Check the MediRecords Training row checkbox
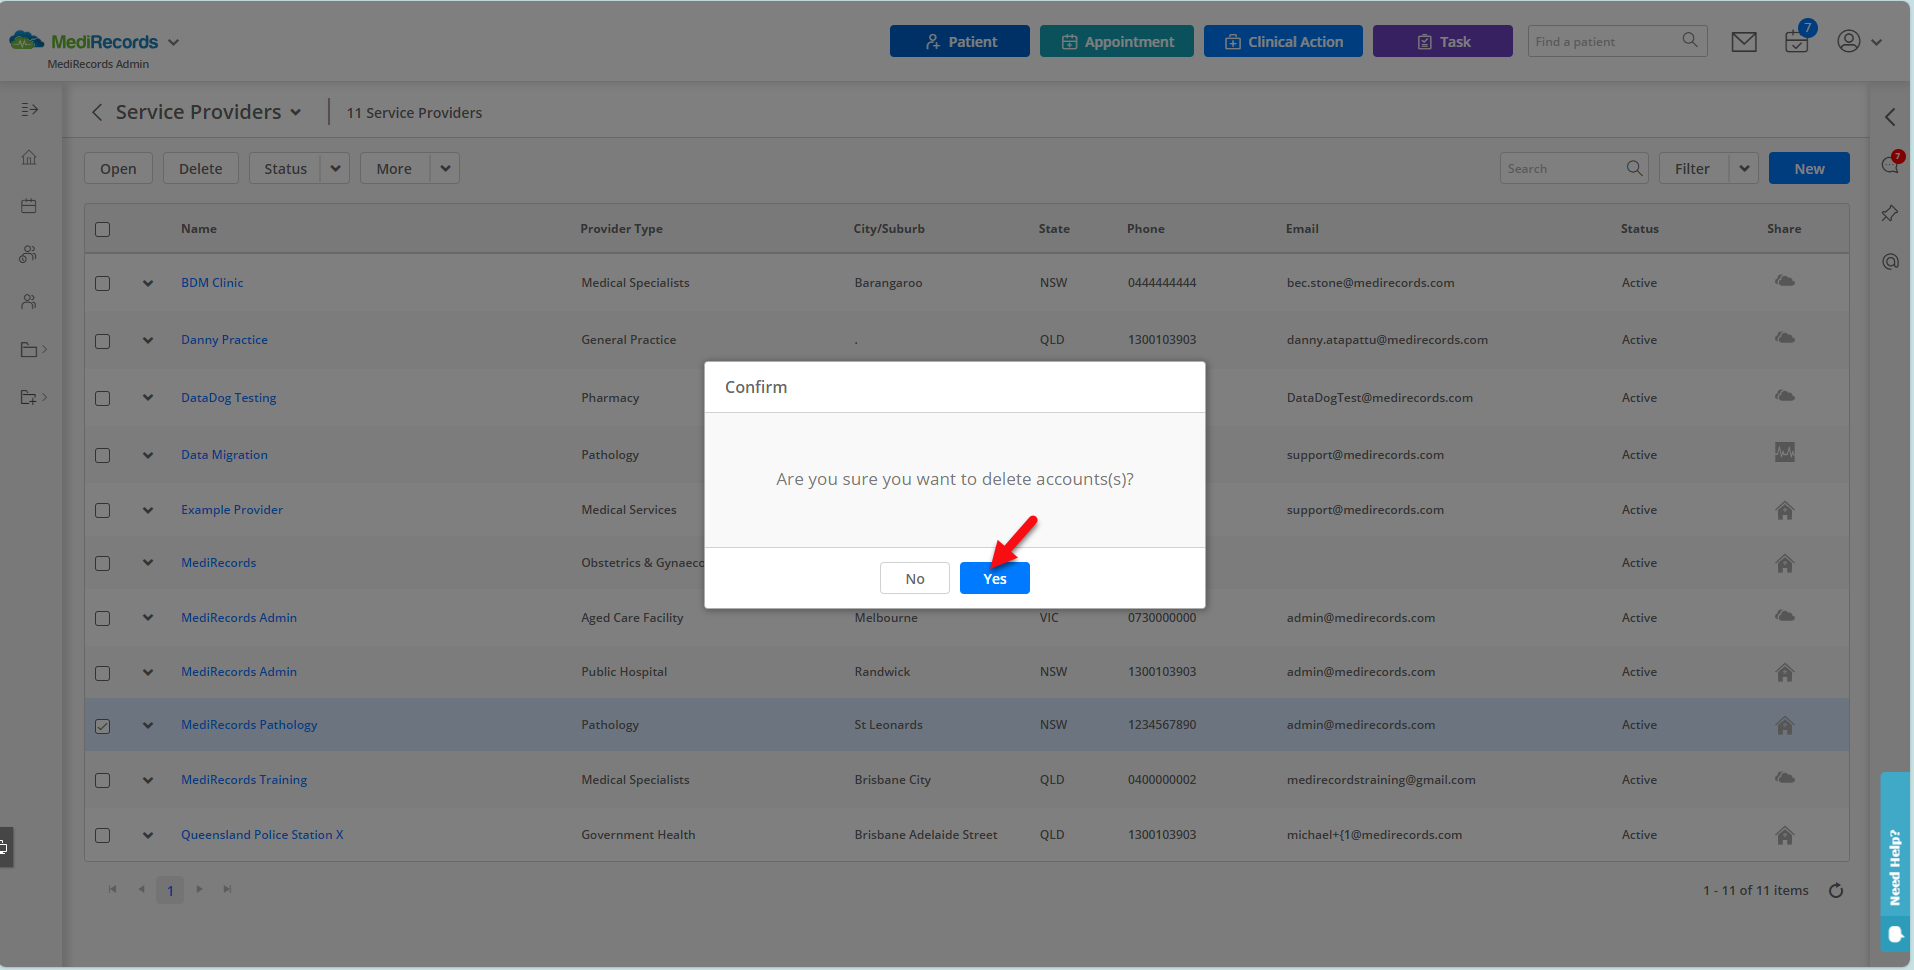The image size is (1914, 970). [102, 780]
